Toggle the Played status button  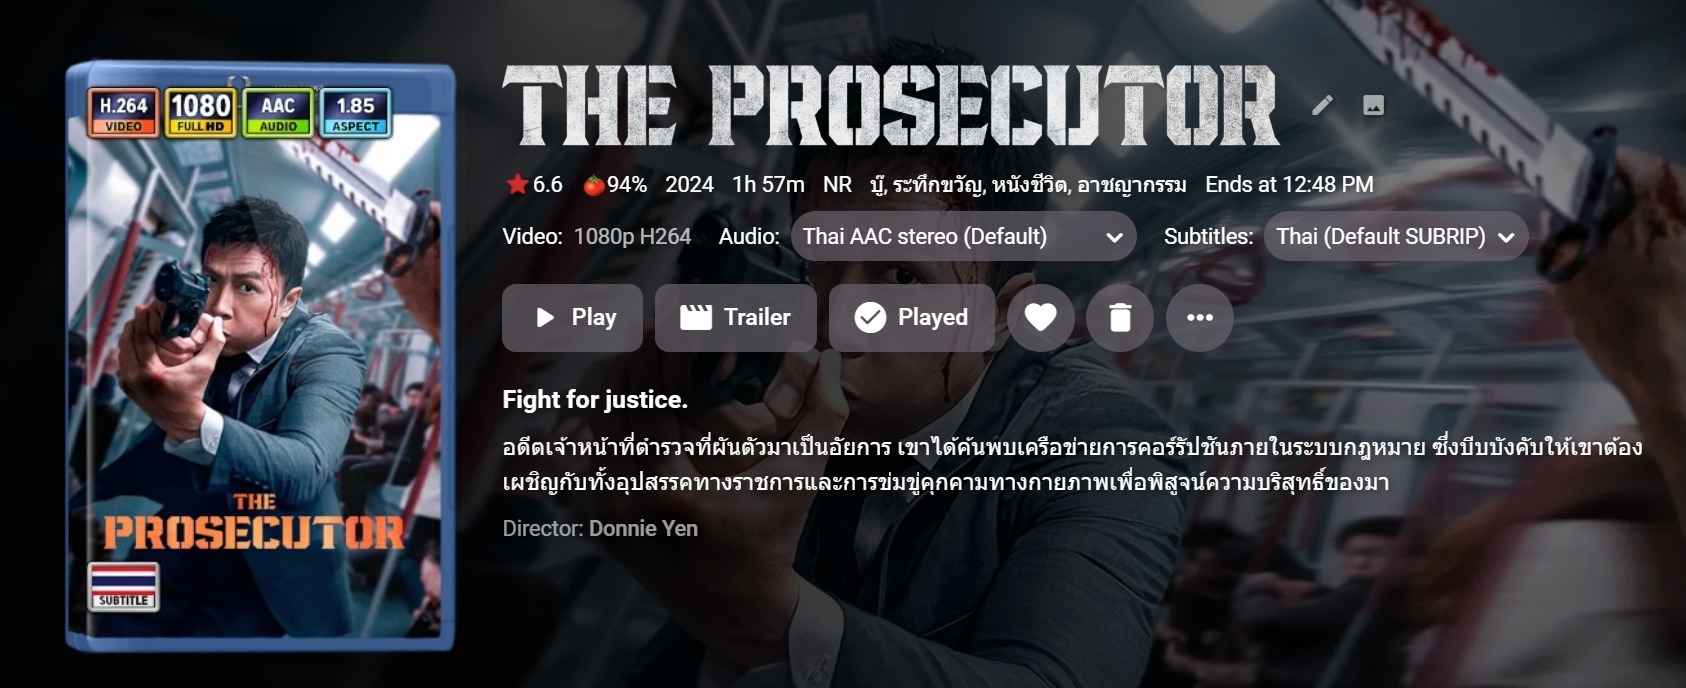click(x=912, y=318)
